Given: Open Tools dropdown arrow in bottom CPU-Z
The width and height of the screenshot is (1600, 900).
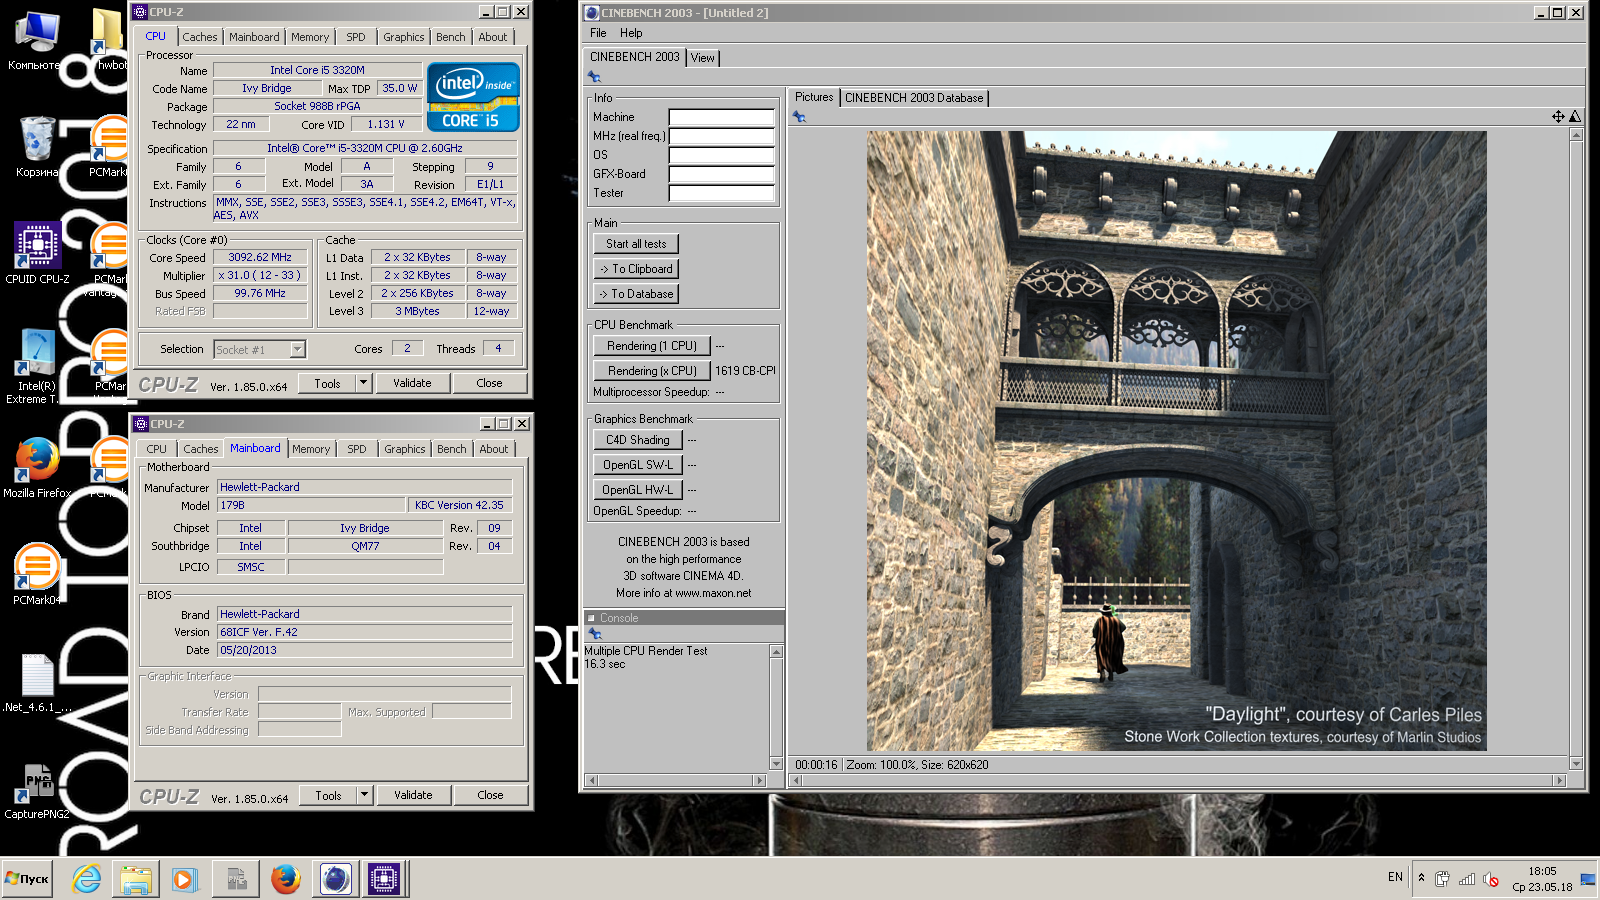Looking at the screenshot, I should tap(365, 795).
